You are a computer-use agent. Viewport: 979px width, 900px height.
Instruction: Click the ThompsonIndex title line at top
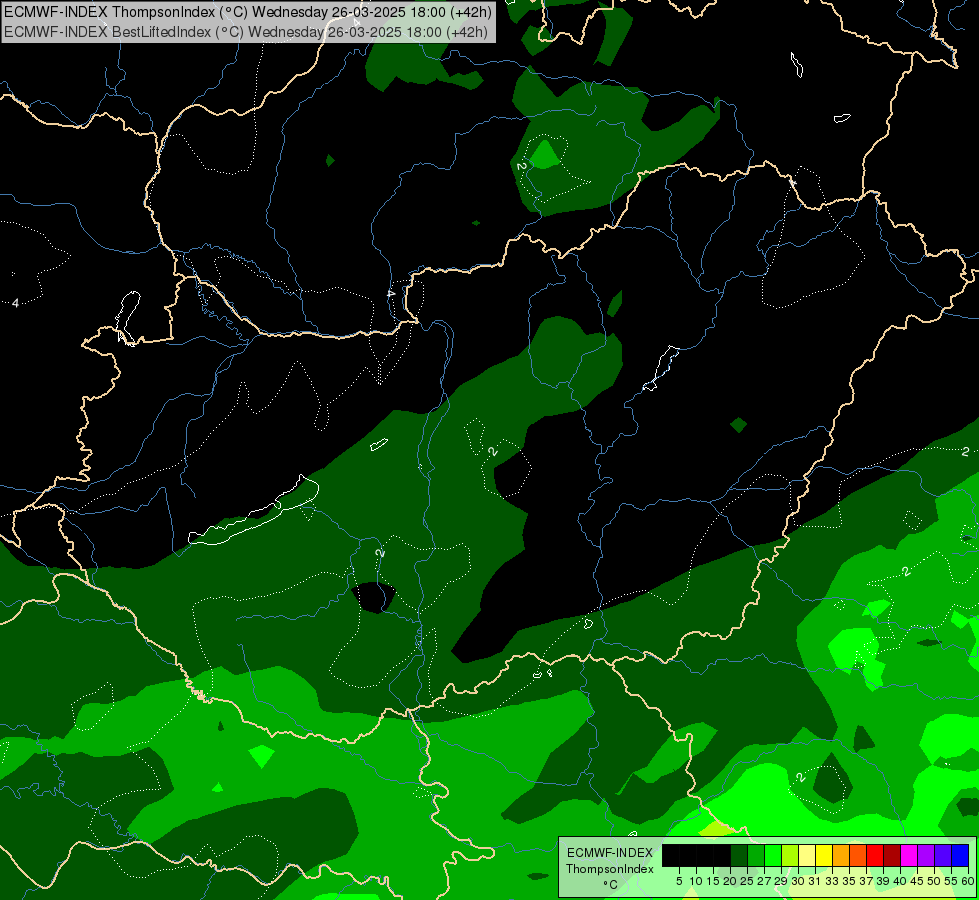coord(248,11)
